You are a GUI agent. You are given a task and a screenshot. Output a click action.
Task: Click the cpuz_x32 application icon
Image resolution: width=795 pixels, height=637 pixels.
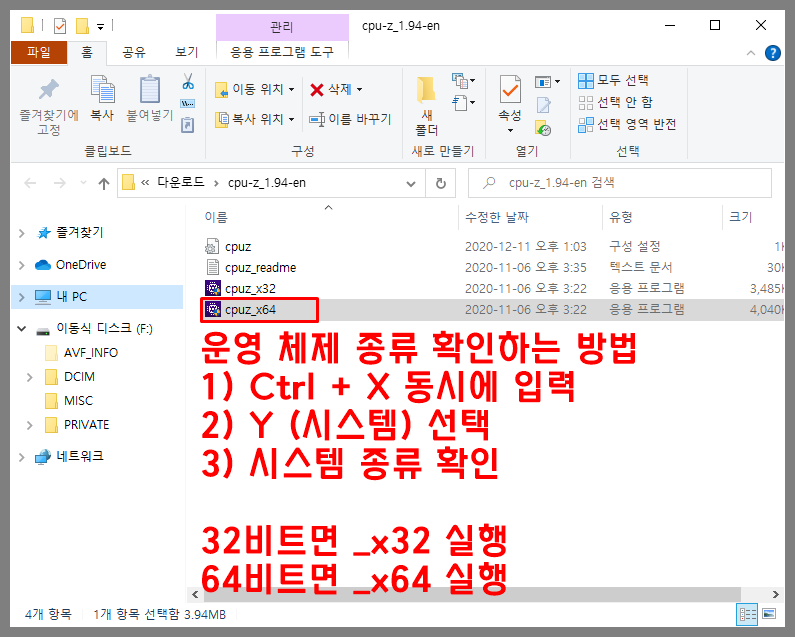click(x=212, y=288)
